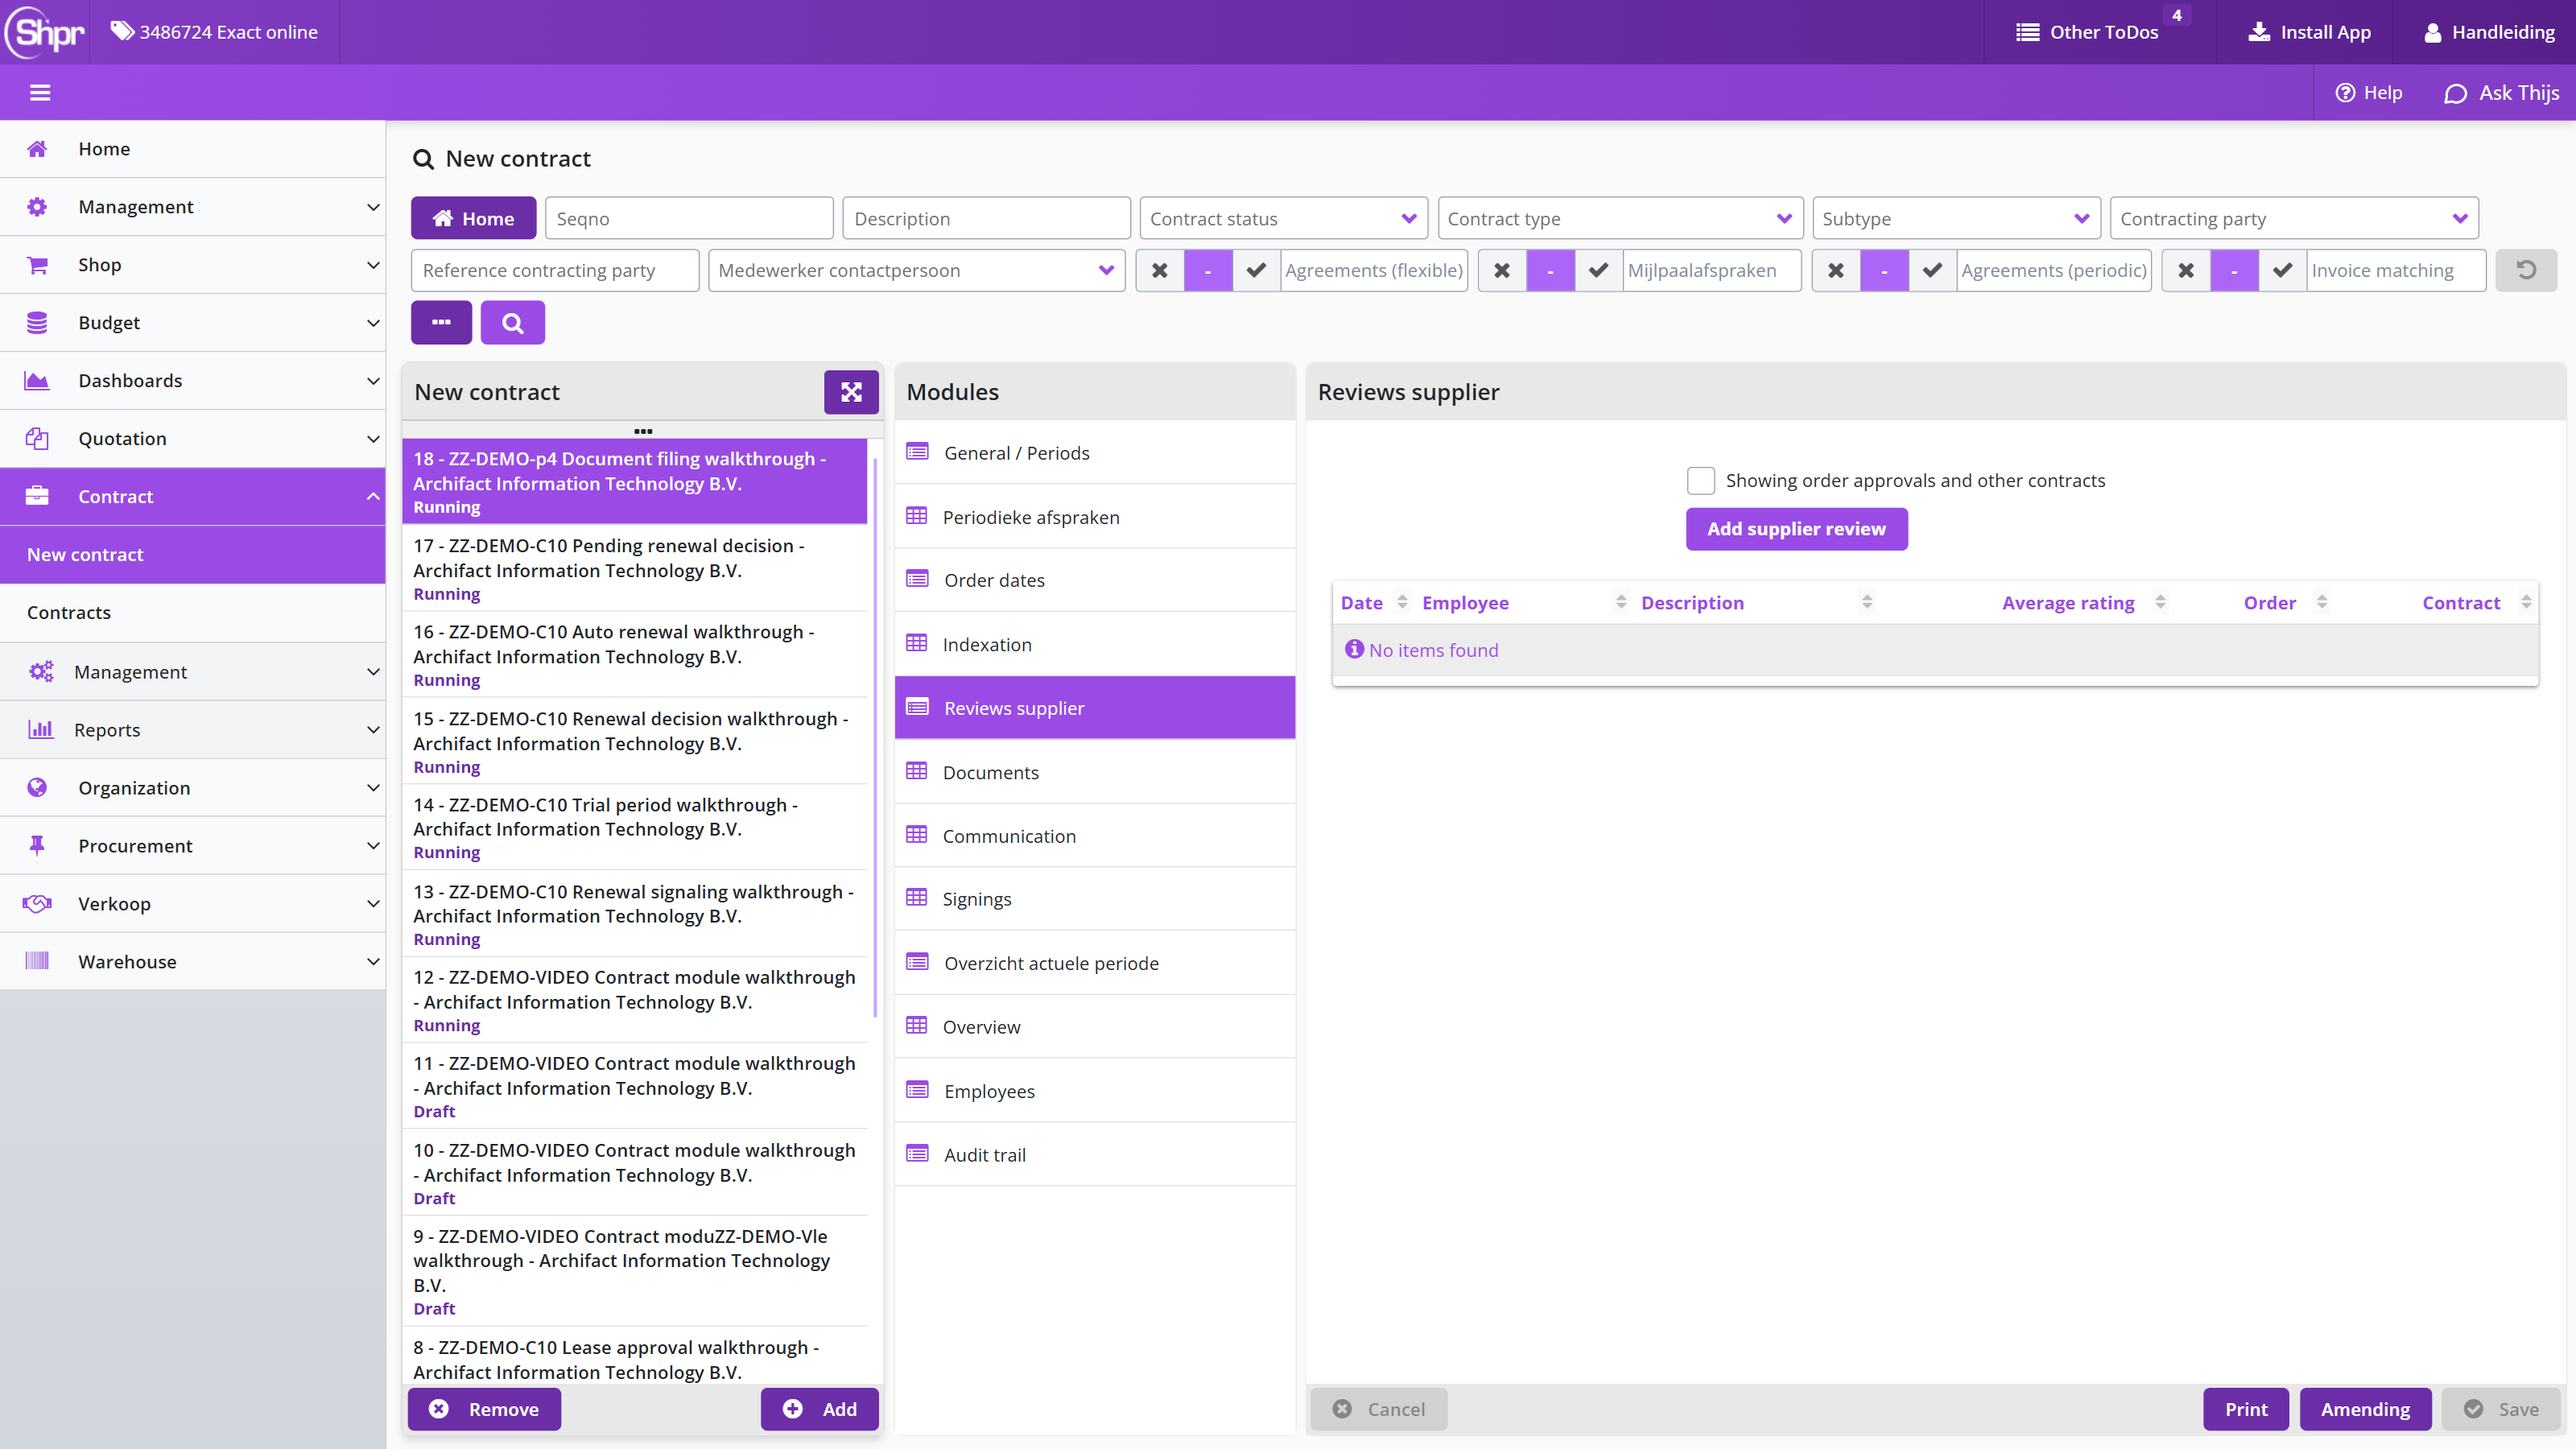
Task: Open the Audit trail module
Action: pos(1095,1154)
